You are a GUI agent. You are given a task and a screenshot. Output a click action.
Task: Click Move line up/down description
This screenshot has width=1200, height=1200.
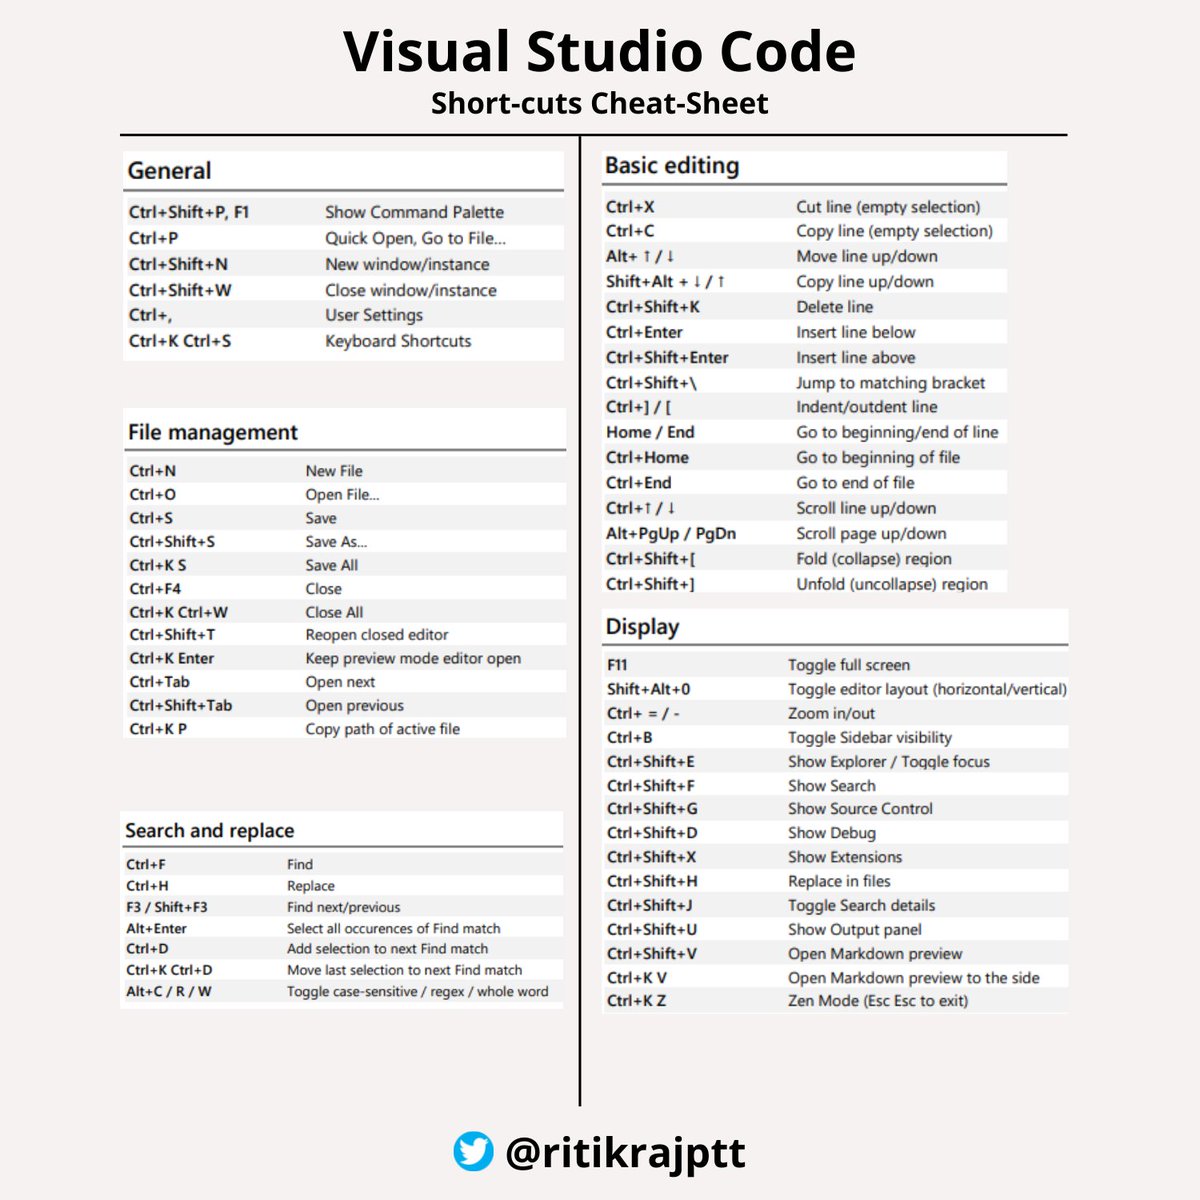[x=867, y=256]
